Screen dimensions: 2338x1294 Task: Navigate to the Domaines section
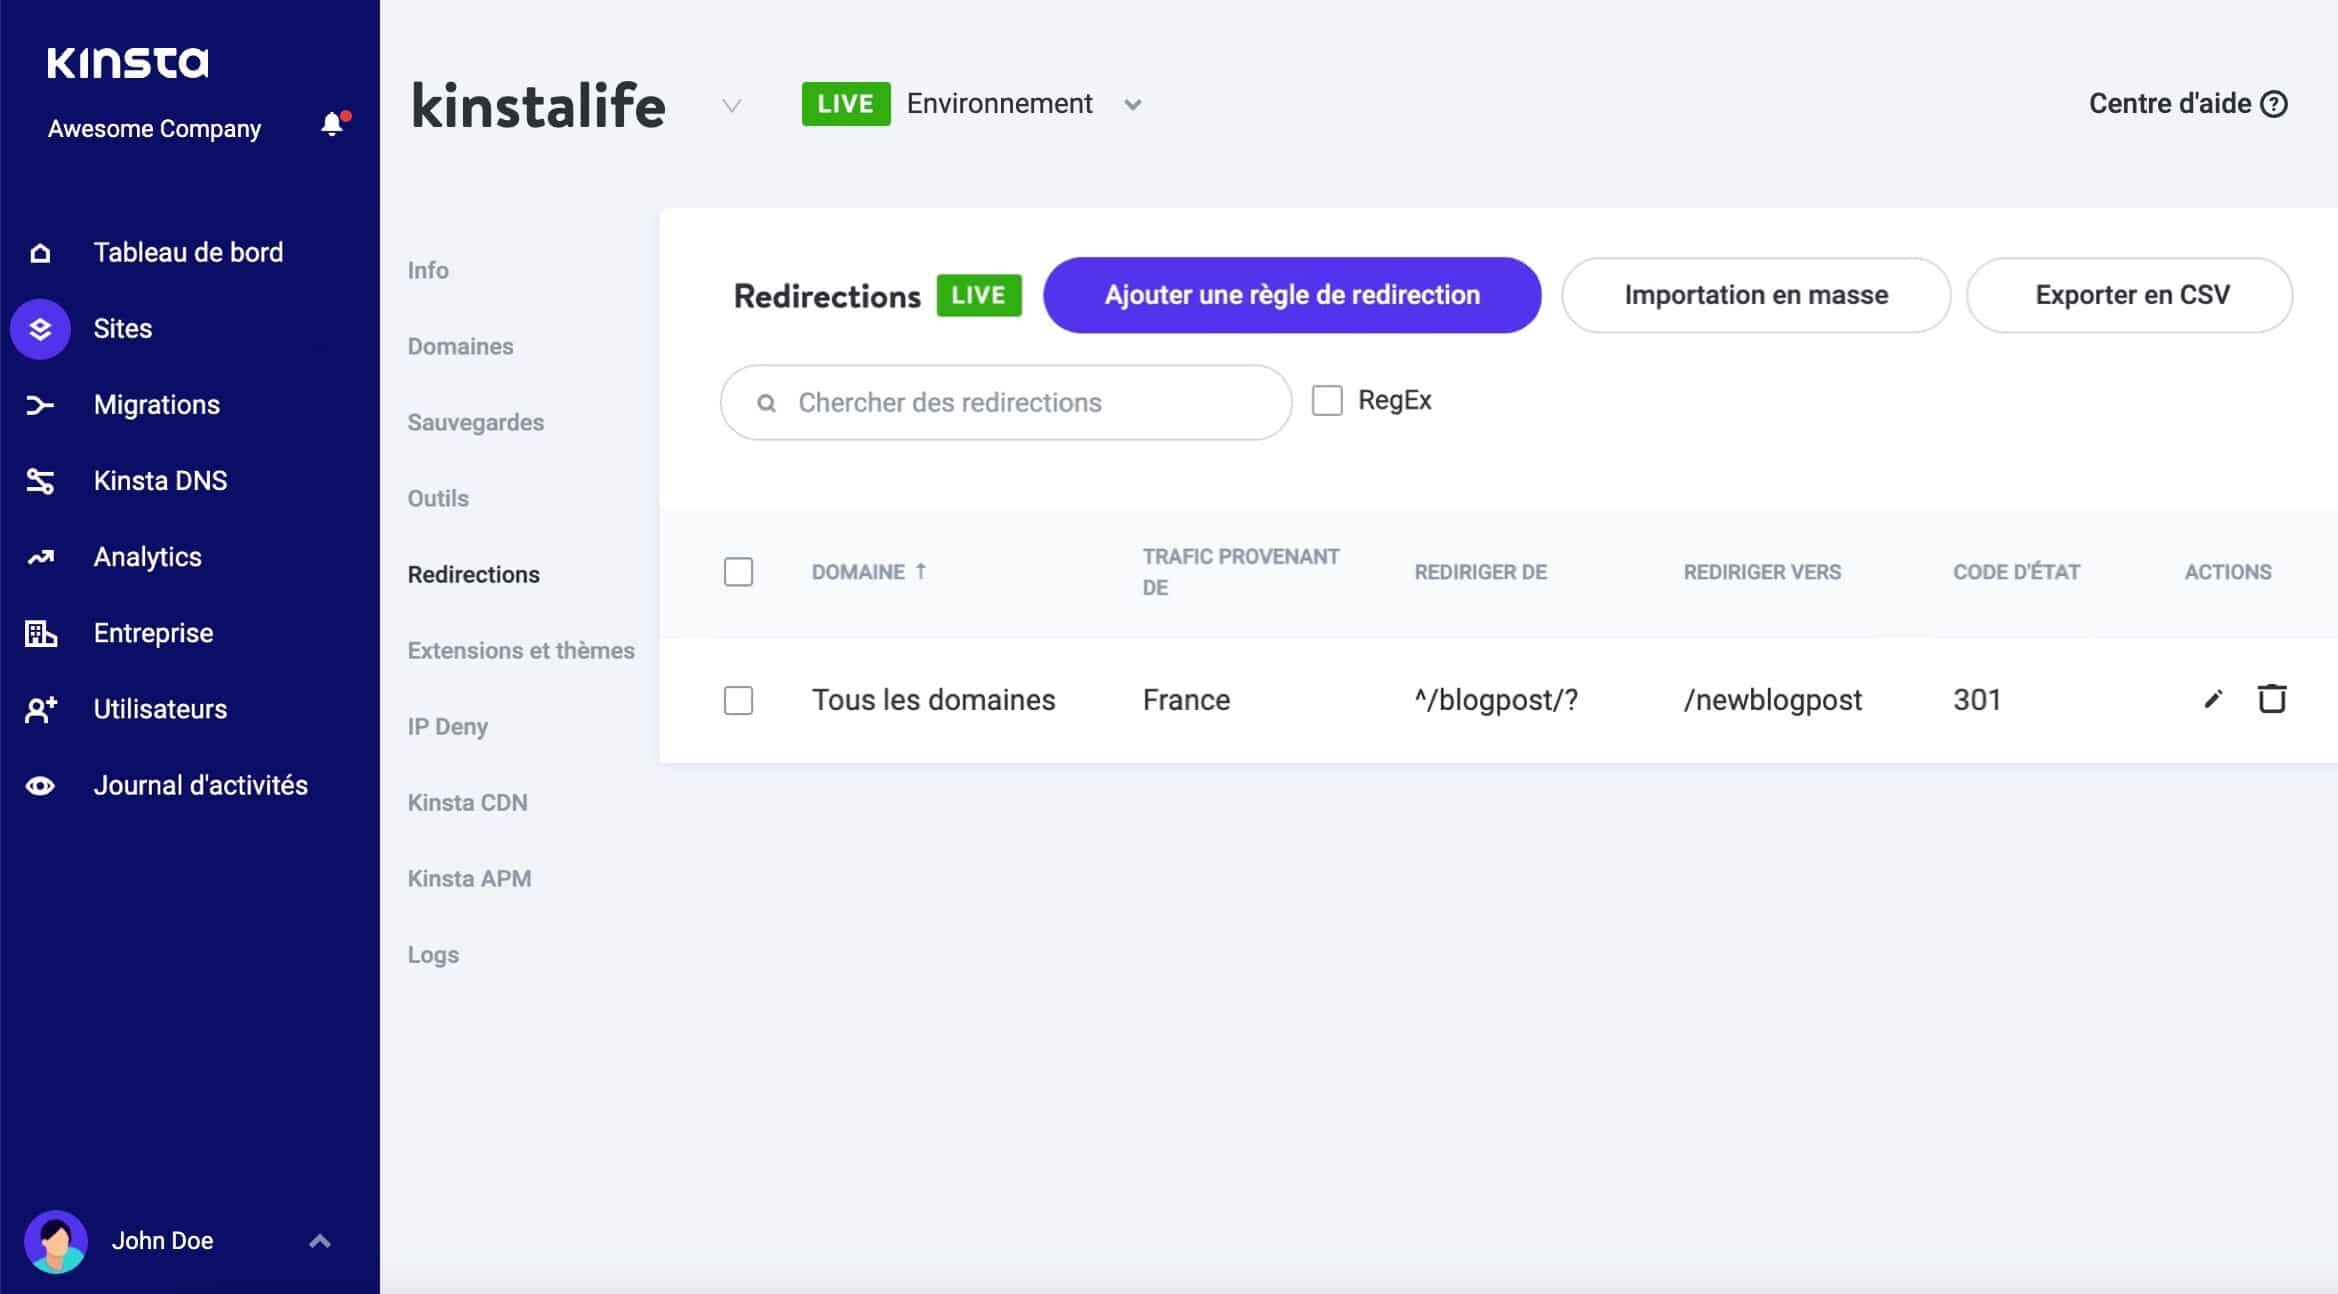pos(459,344)
